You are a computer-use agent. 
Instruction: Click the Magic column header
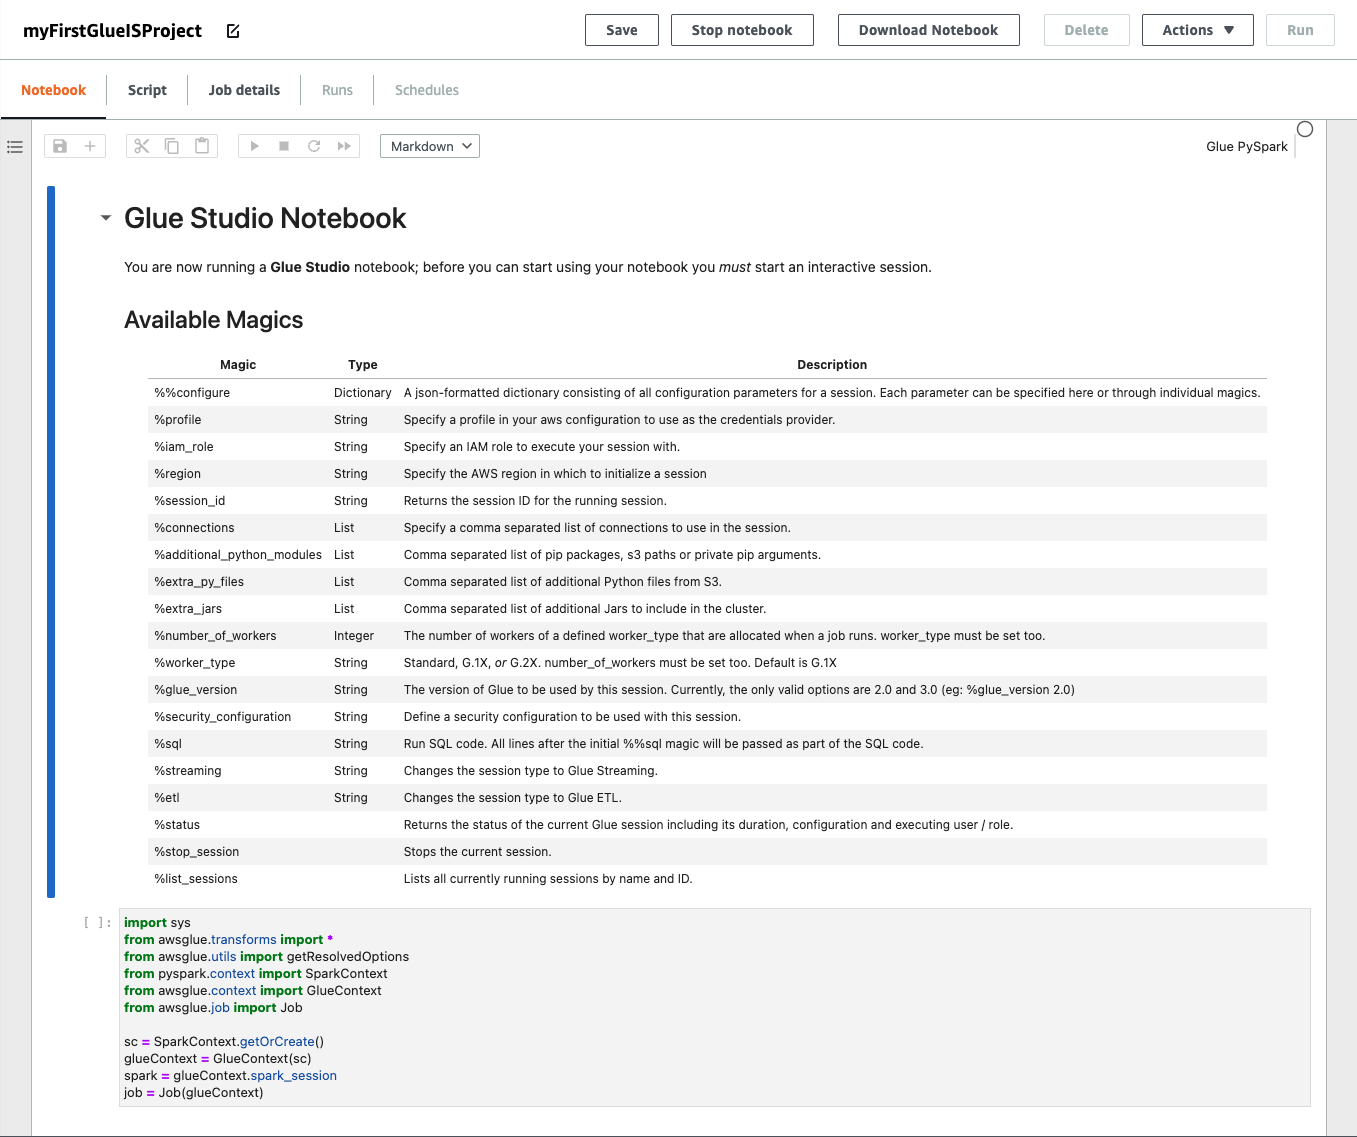(238, 365)
